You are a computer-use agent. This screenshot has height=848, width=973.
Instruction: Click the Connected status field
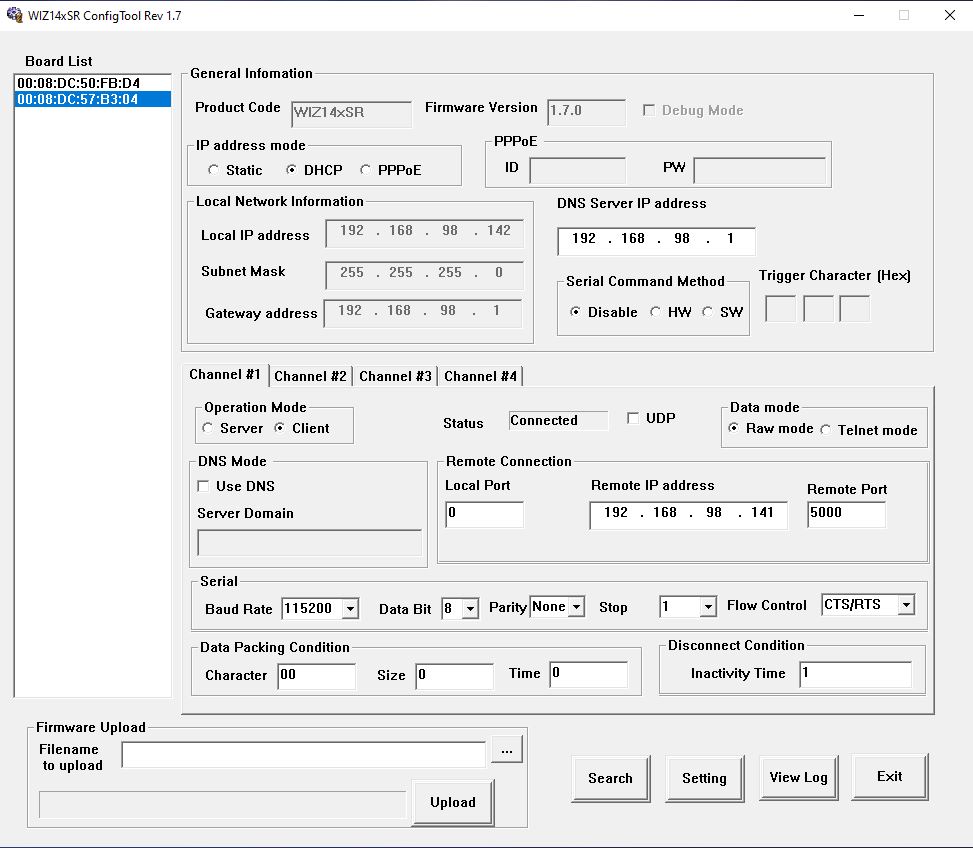point(558,421)
